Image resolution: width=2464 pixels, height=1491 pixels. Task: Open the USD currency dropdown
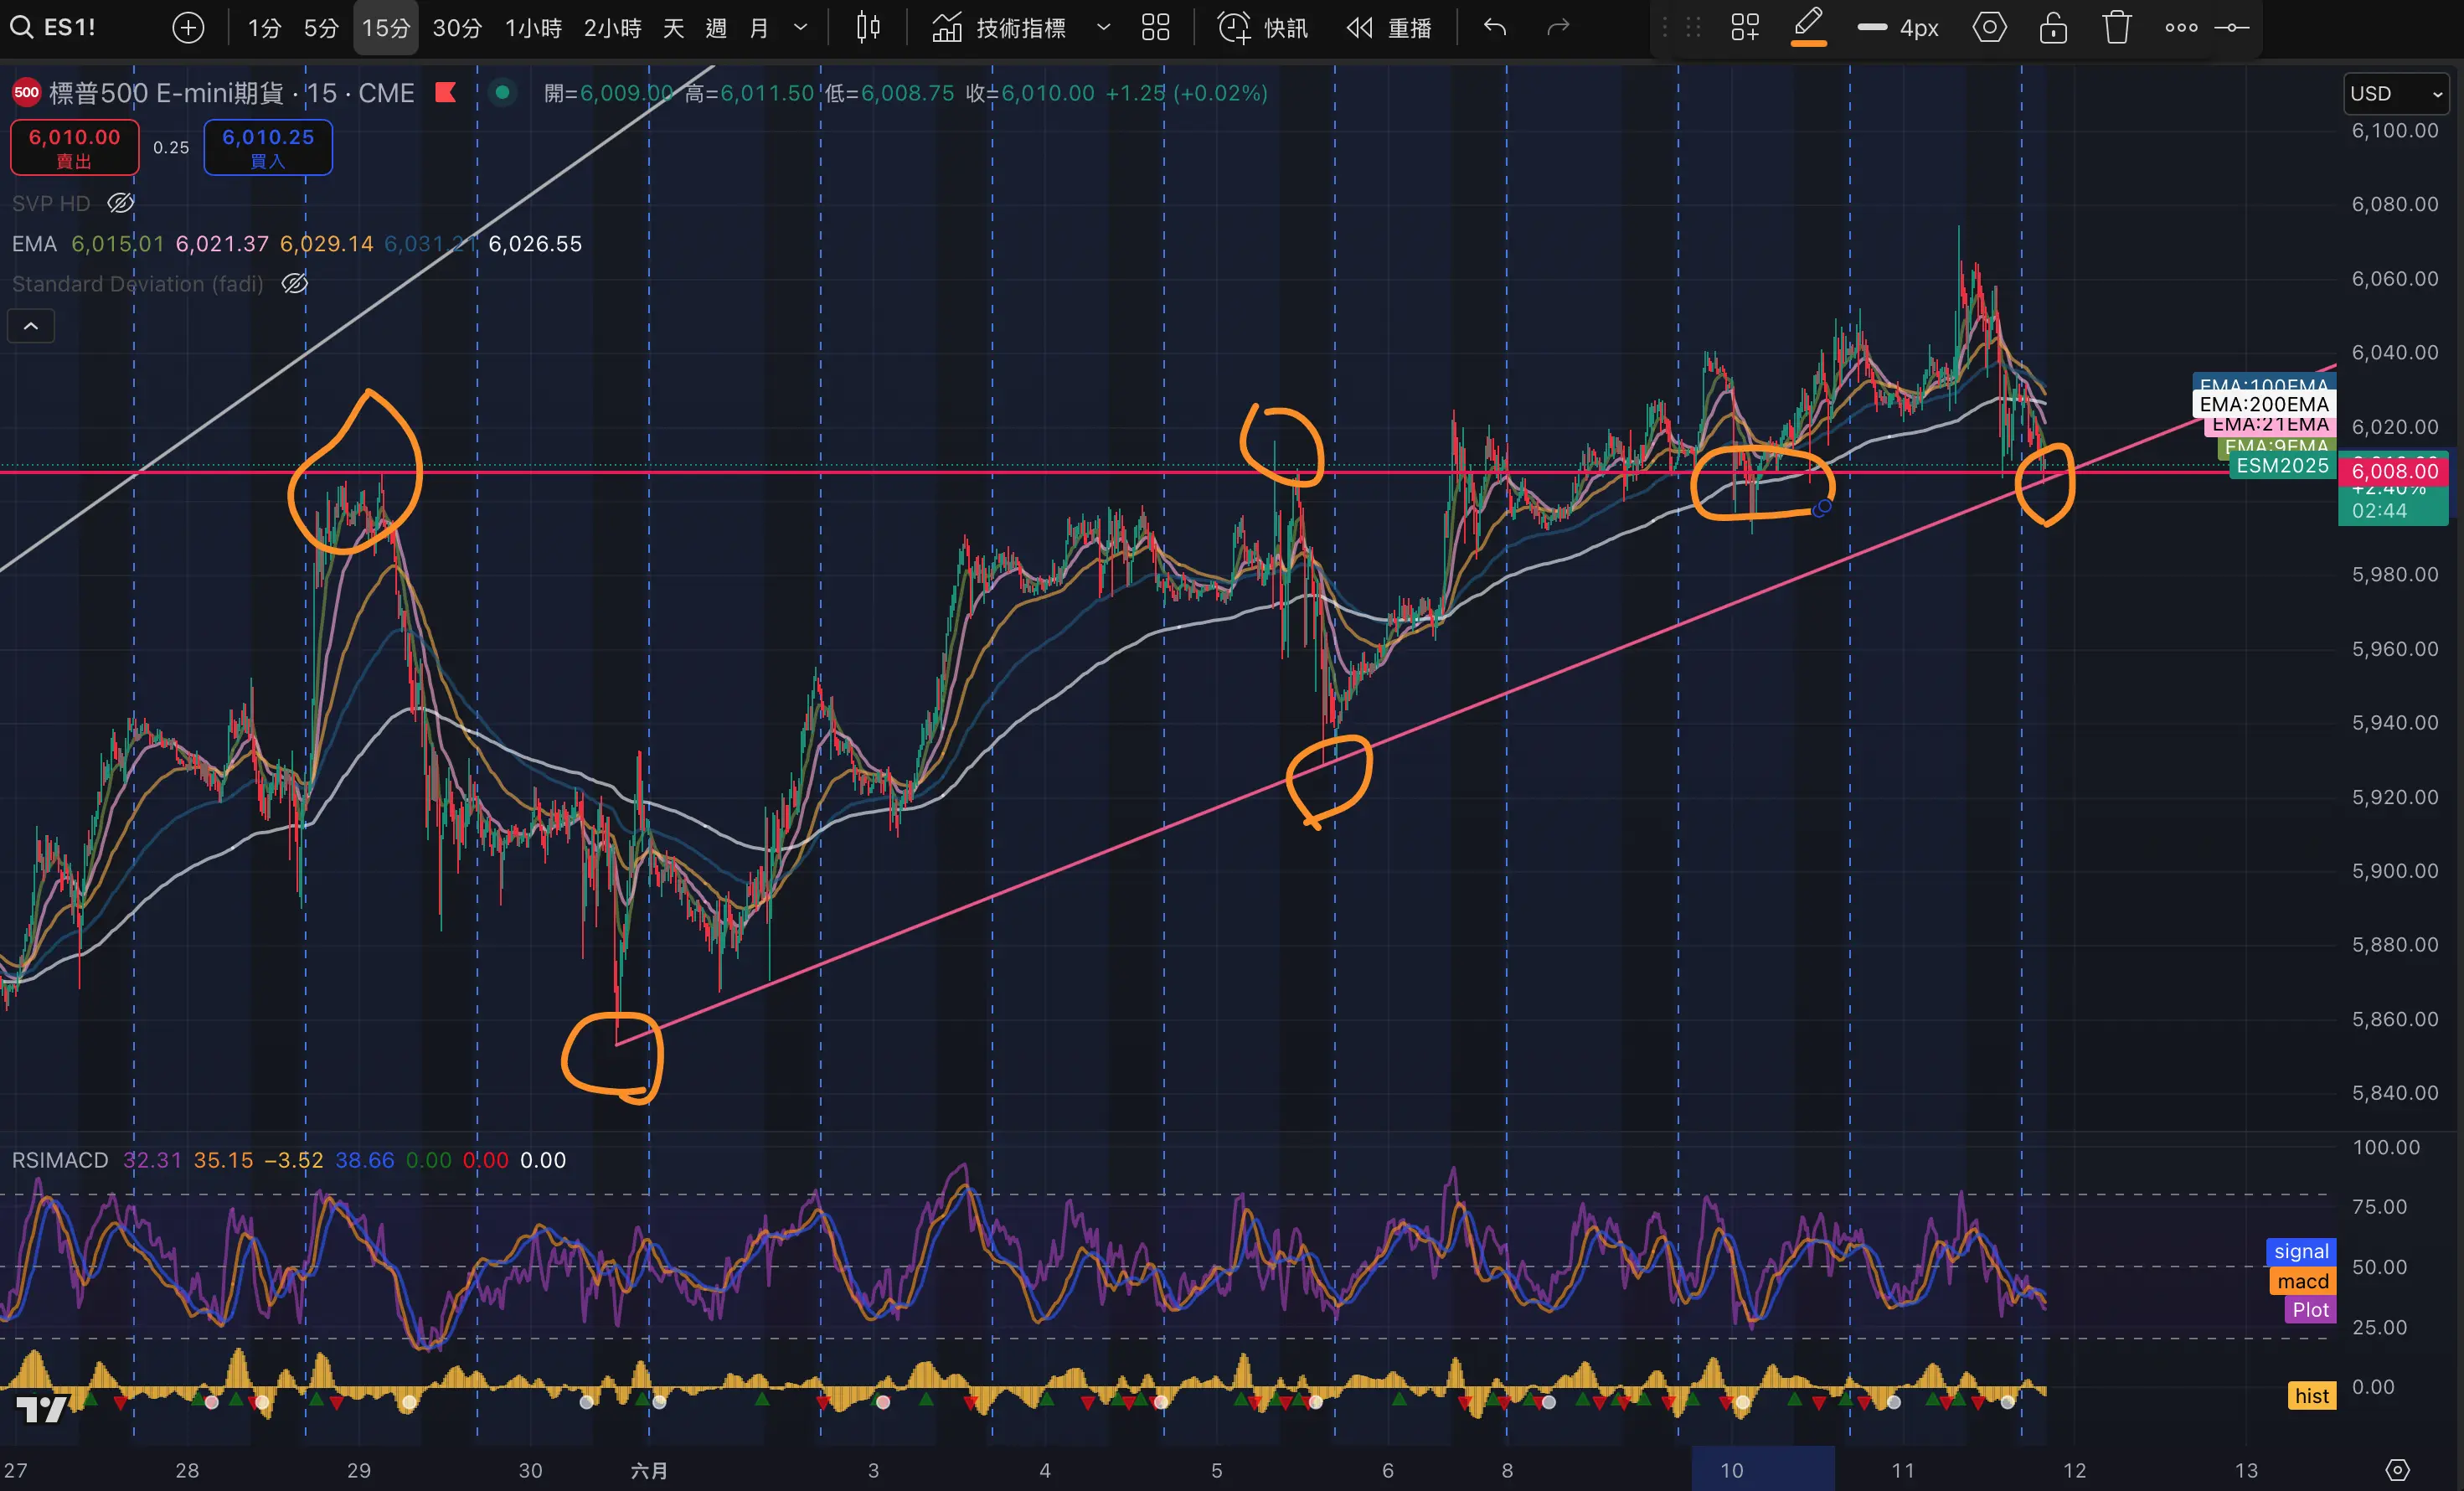click(2397, 93)
